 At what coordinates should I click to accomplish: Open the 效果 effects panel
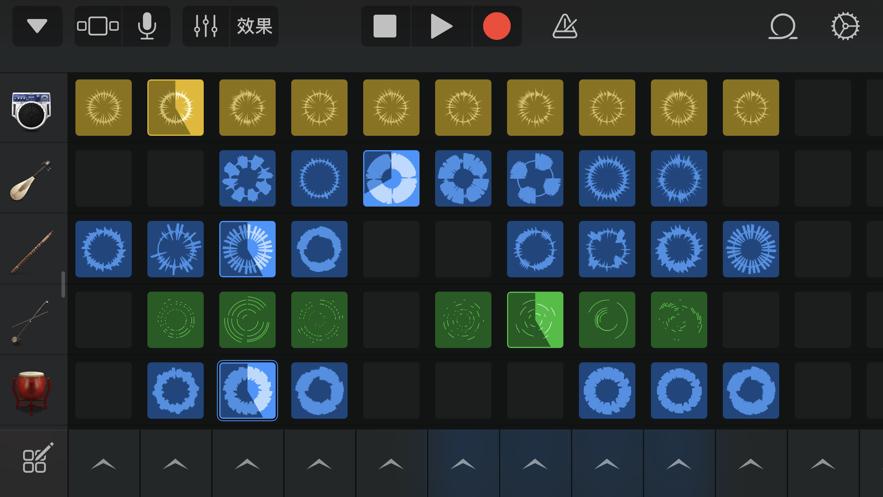[x=254, y=27]
